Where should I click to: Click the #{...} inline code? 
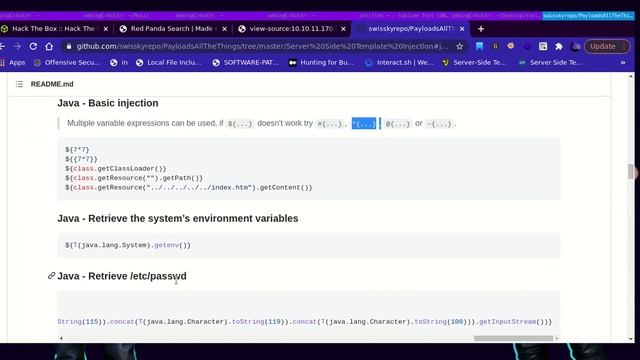329,124
